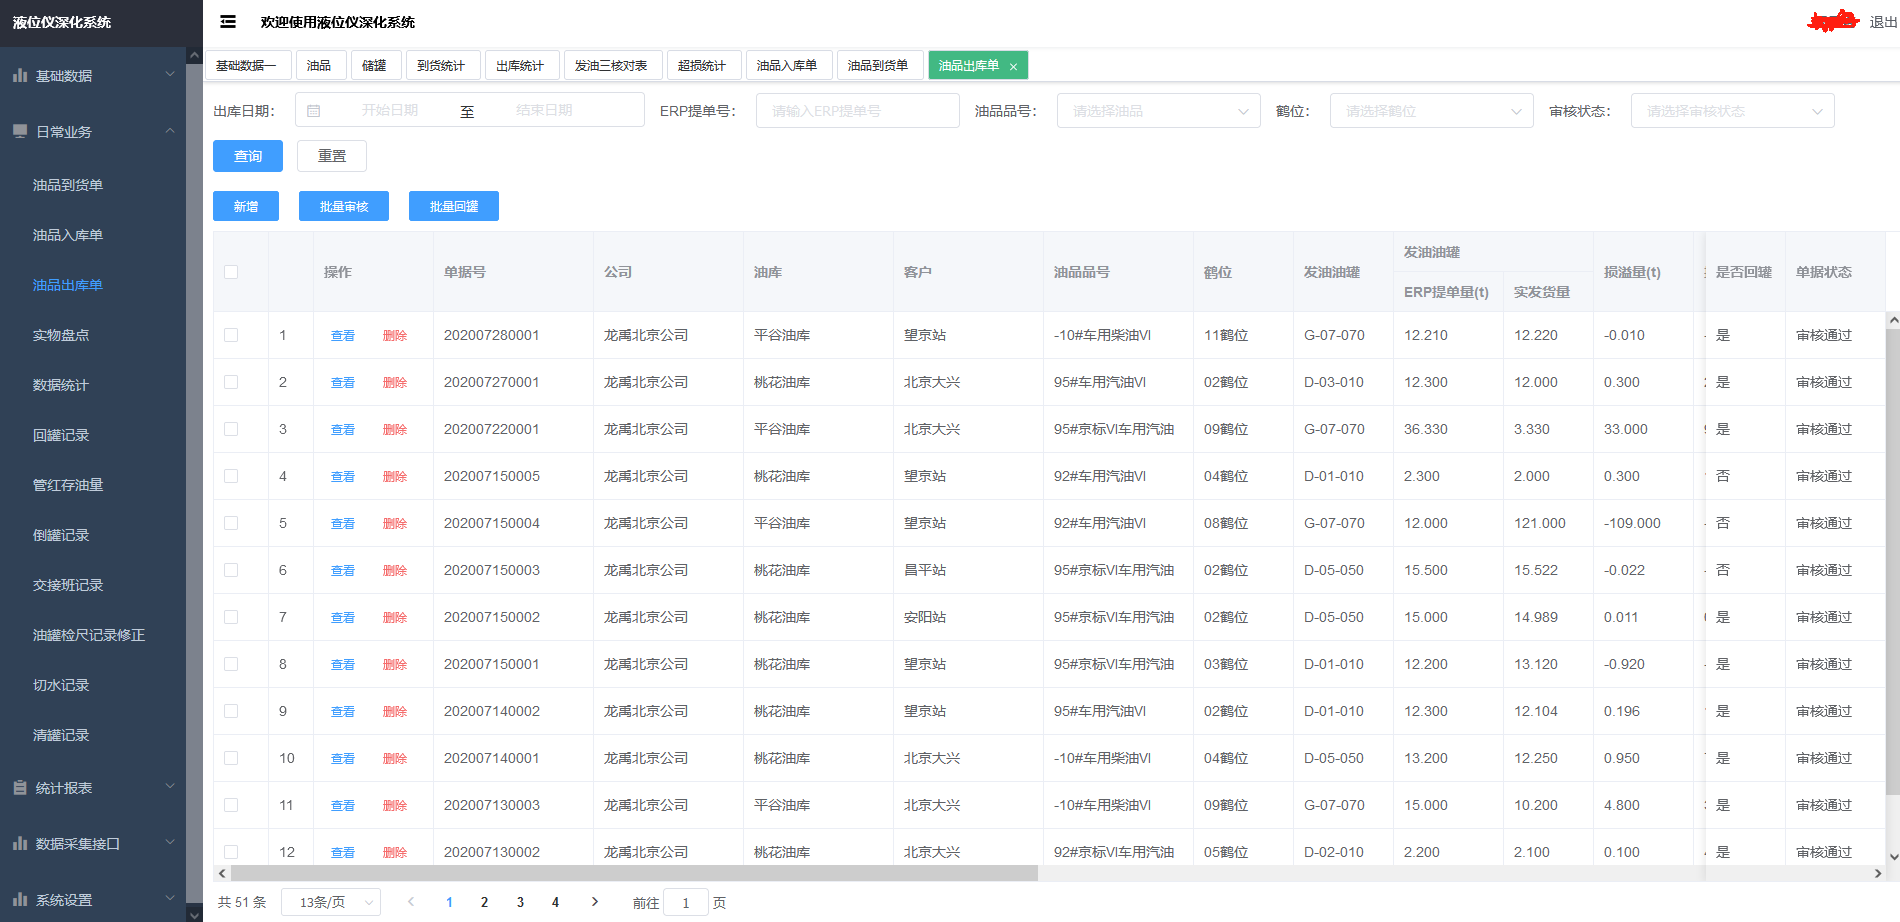Image resolution: width=1900 pixels, height=922 pixels.
Task: Check row 3 checkbox for 202007220001
Action: coord(231,429)
